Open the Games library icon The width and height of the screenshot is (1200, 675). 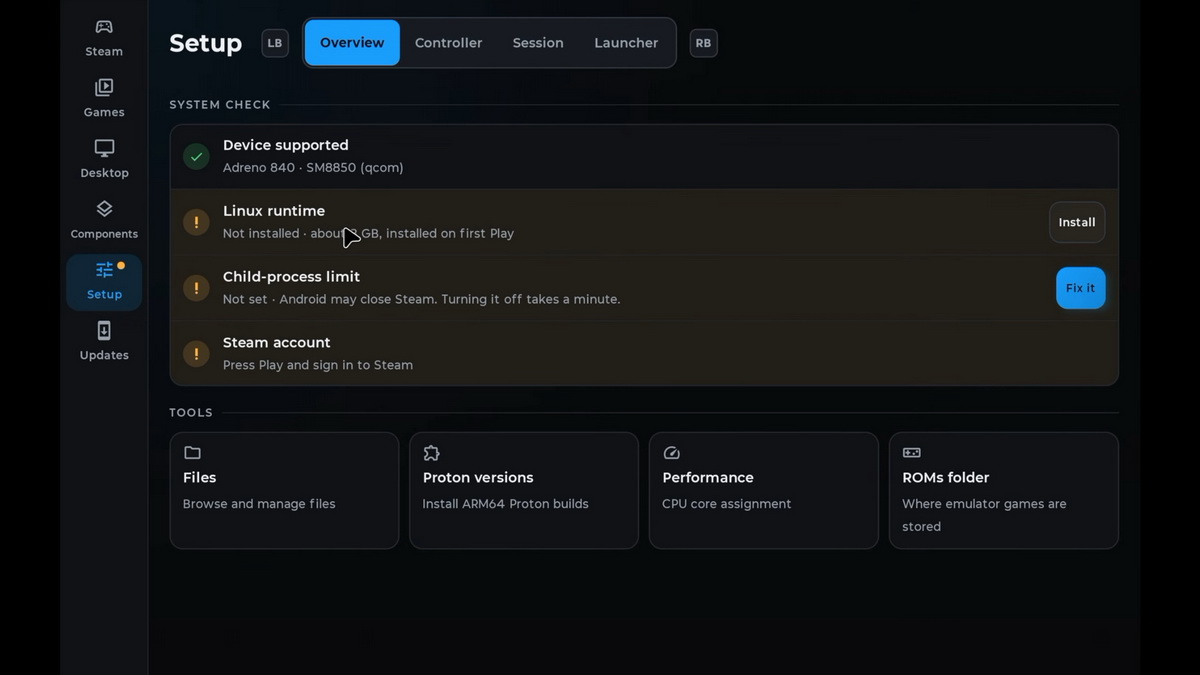coord(104,87)
